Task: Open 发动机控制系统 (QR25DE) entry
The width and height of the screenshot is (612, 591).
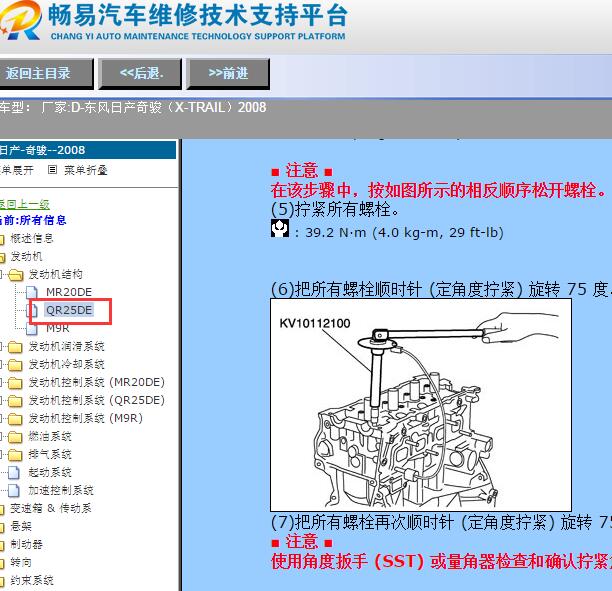Action: point(96,401)
